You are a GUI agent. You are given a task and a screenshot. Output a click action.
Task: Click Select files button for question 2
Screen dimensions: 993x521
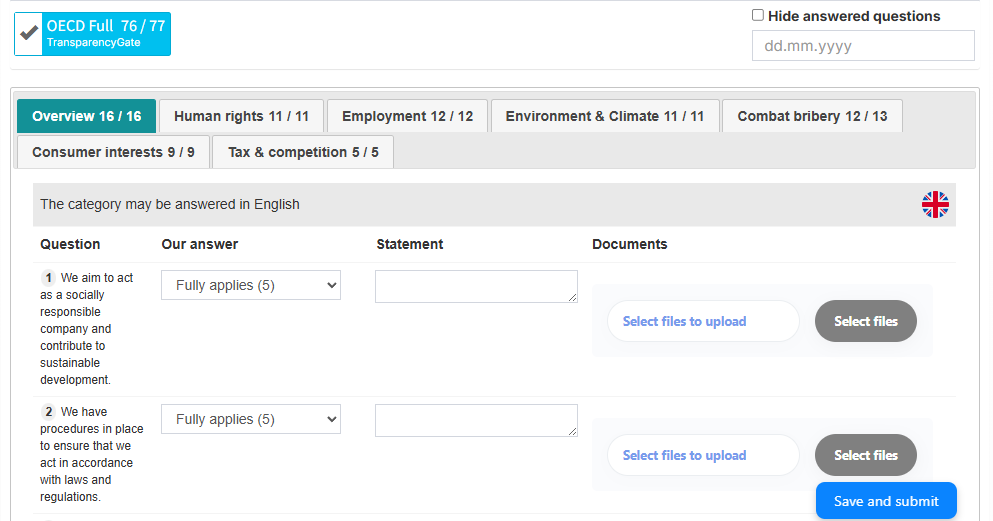[865, 455]
